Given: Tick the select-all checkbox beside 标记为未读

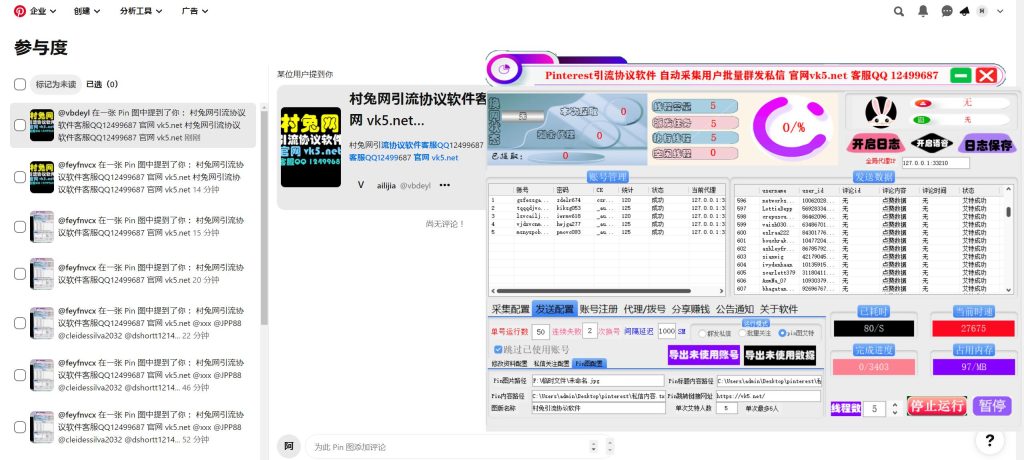Looking at the screenshot, I should click(20, 84).
